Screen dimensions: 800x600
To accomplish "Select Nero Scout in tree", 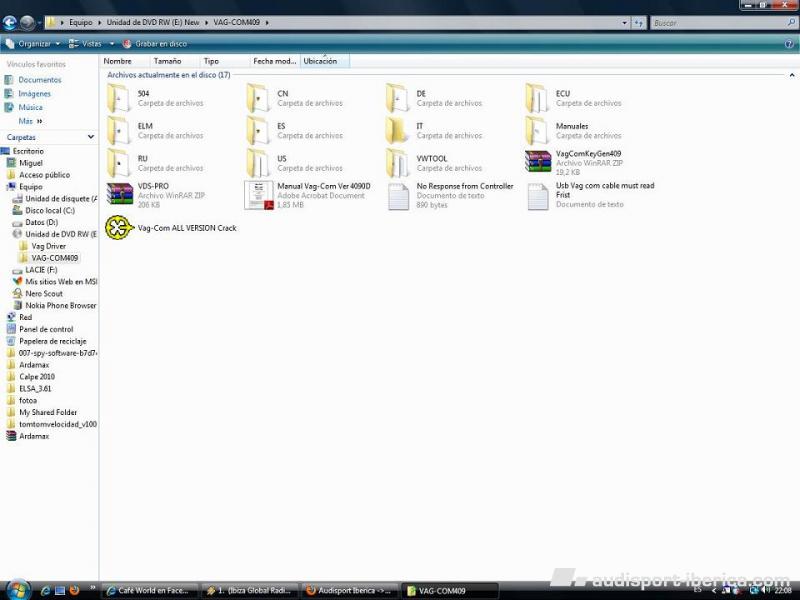I will (x=38, y=293).
